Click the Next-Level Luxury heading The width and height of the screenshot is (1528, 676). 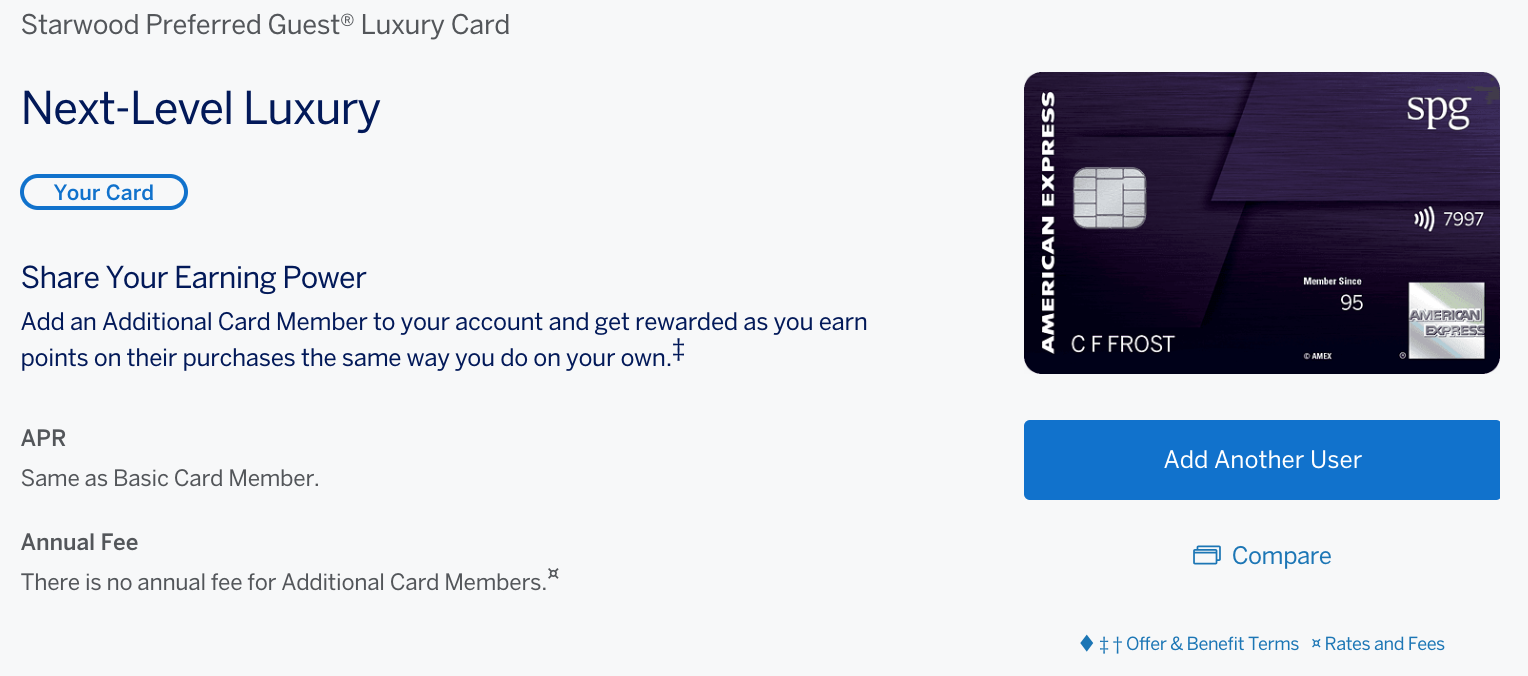coord(200,108)
